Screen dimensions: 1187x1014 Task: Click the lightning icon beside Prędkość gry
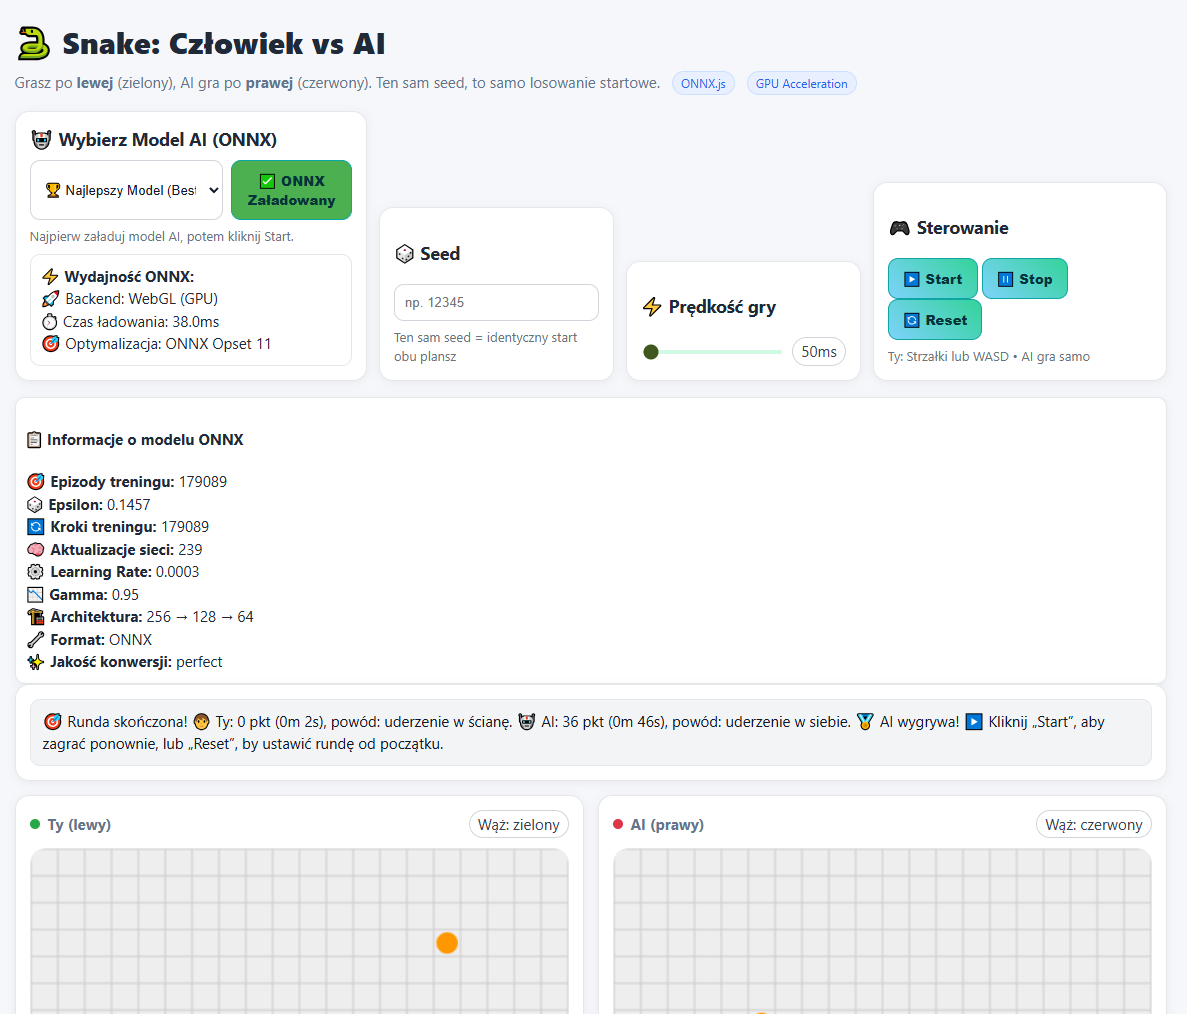652,307
